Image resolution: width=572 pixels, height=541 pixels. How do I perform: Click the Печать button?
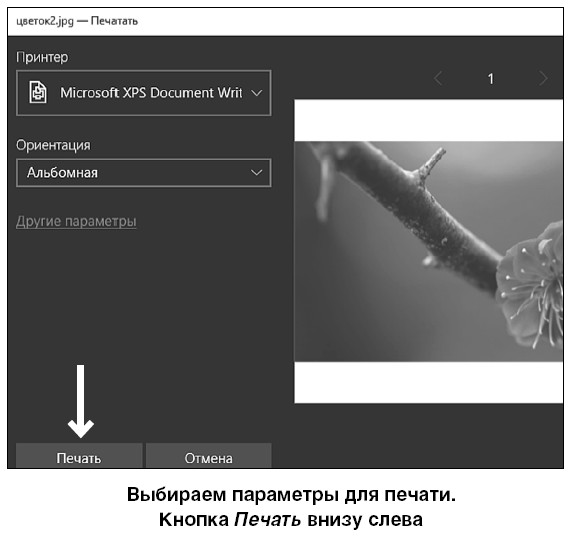coord(79,456)
